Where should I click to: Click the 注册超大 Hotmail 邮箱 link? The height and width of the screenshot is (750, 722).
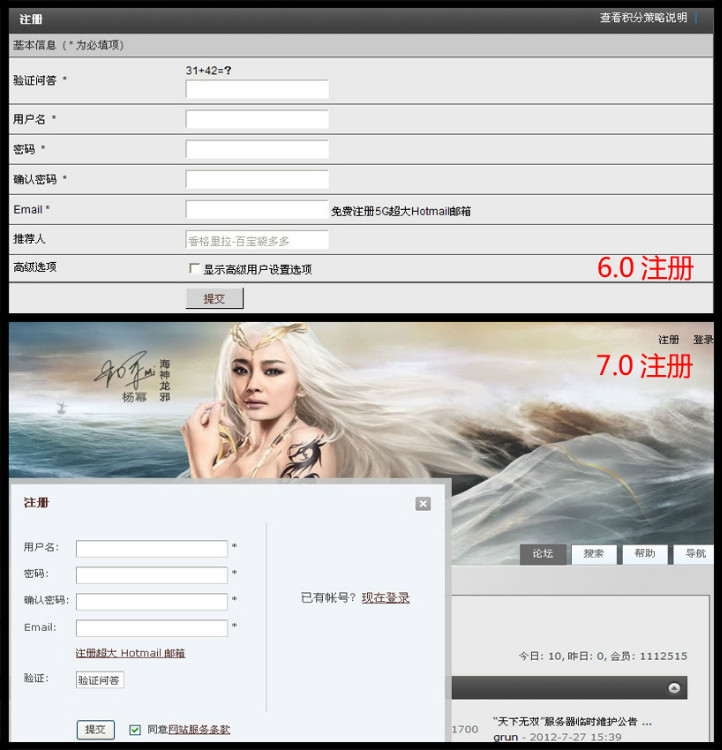[130, 653]
